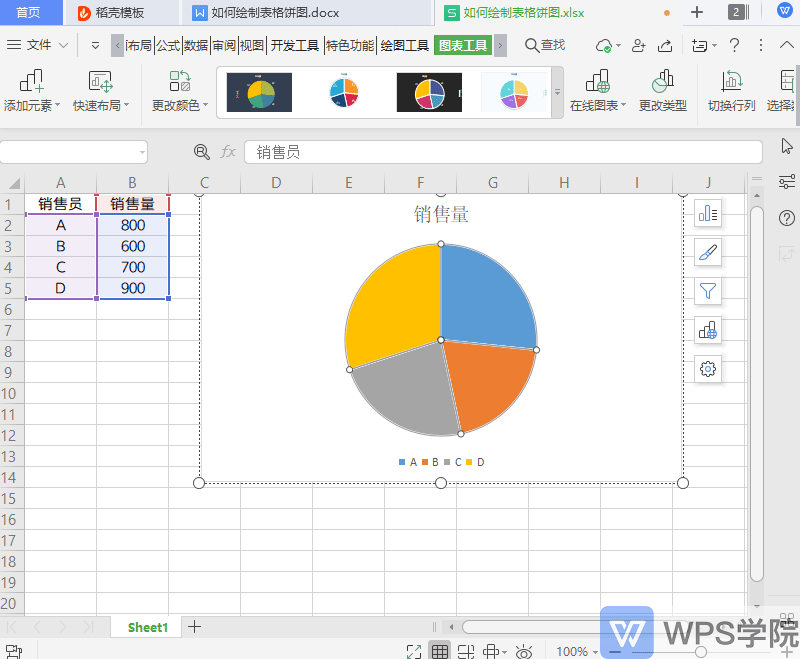Select the Sheet1 sheet tab
The width and height of the screenshot is (800, 659).
tap(148, 627)
